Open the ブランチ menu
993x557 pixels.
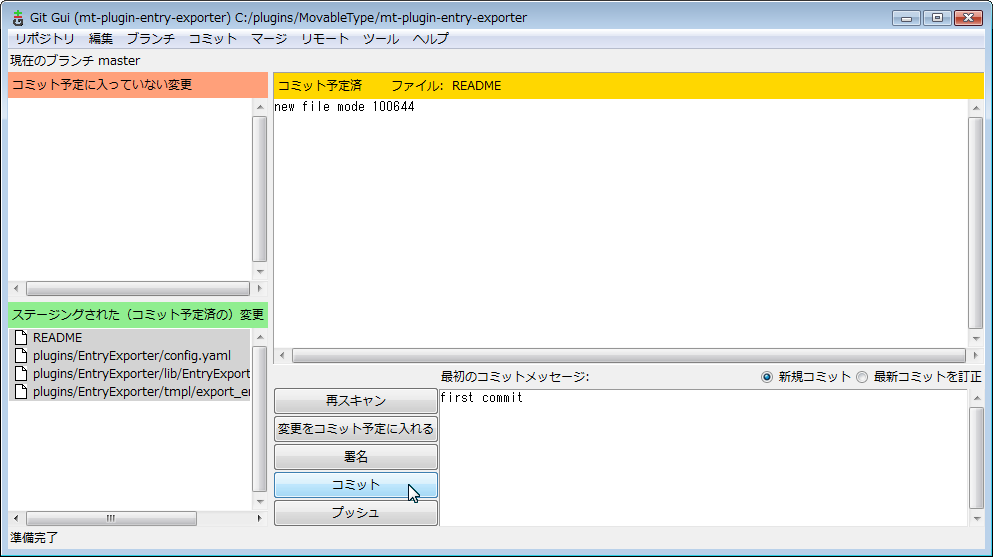pos(151,39)
